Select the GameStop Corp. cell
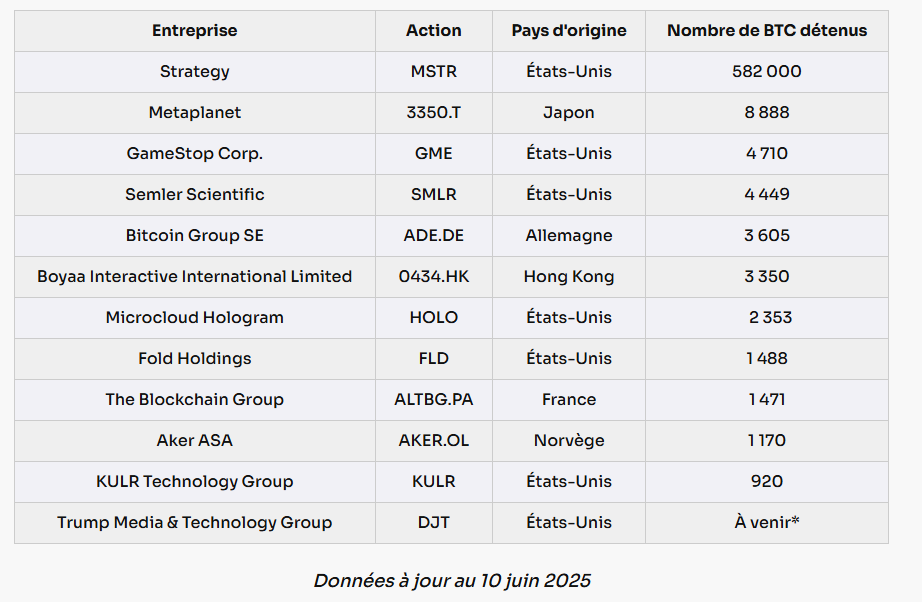This screenshot has width=922, height=602. (x=195, y=153)
